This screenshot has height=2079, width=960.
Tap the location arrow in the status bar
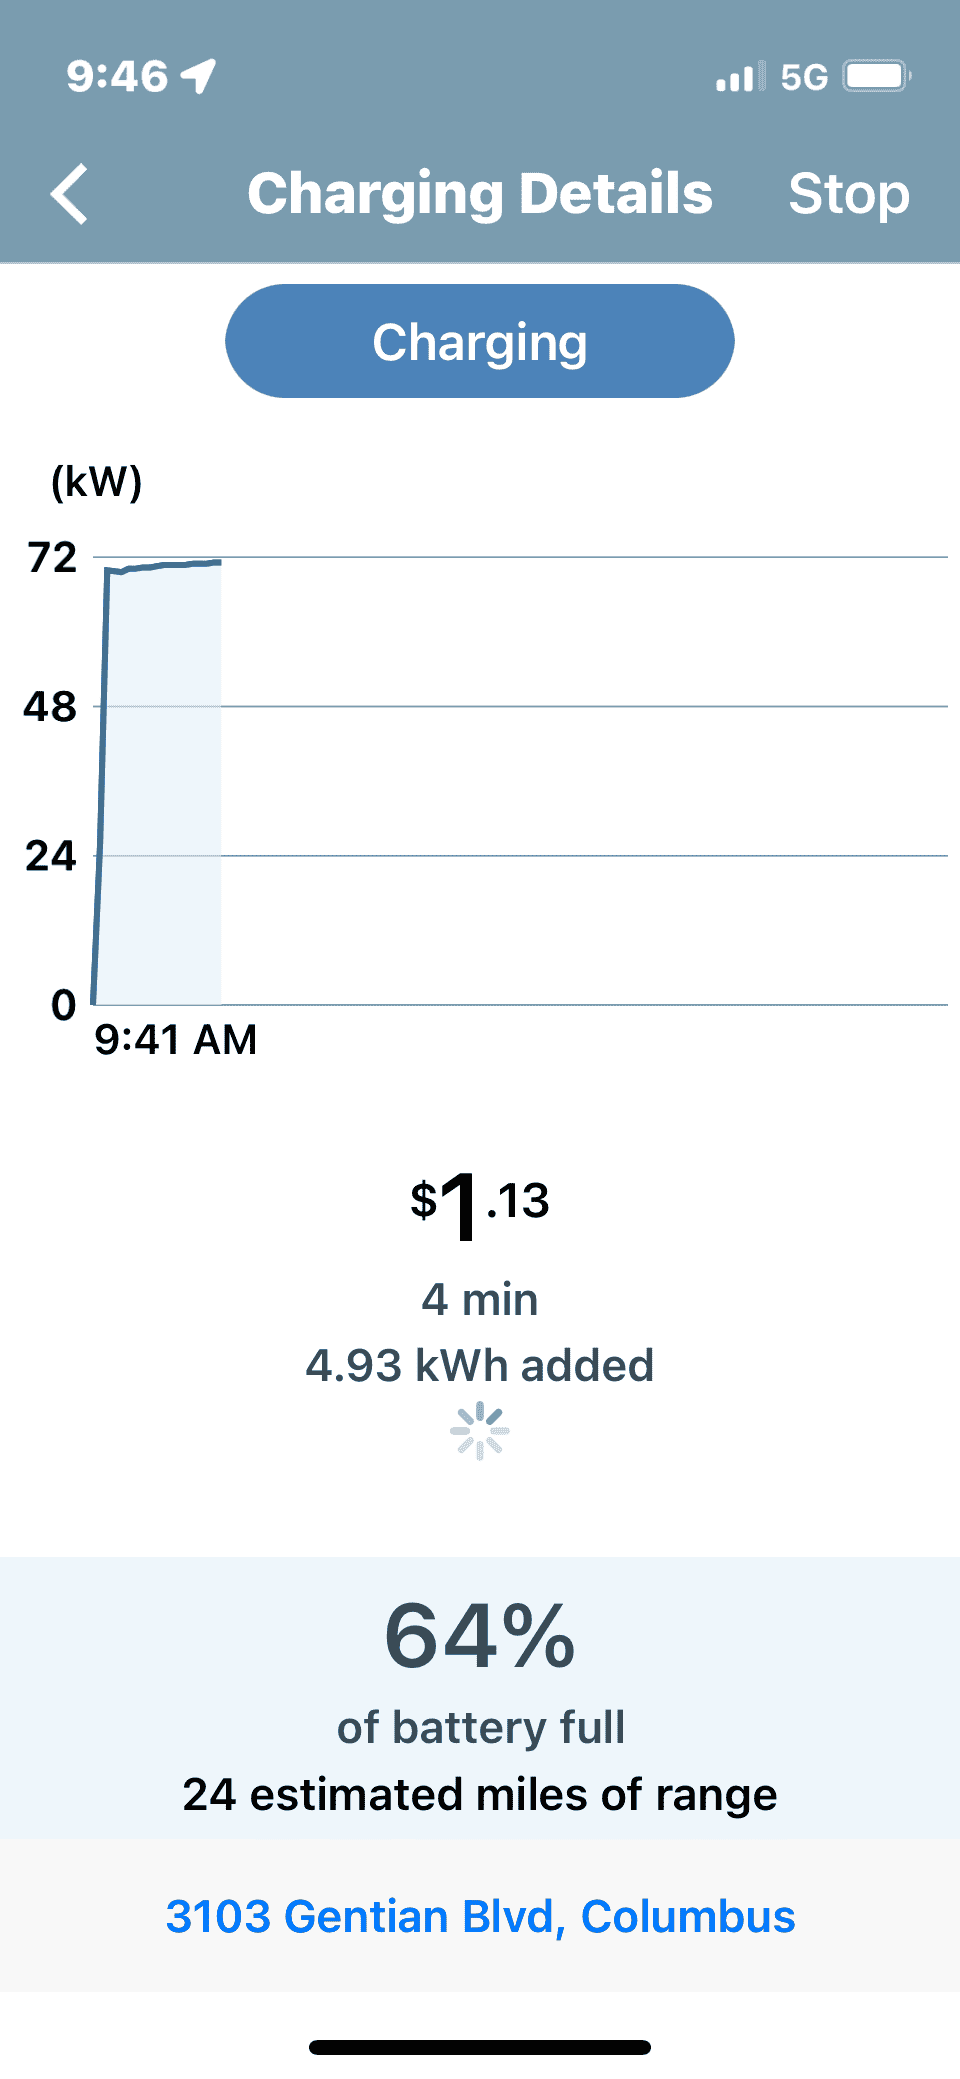[x=199, y=76]
